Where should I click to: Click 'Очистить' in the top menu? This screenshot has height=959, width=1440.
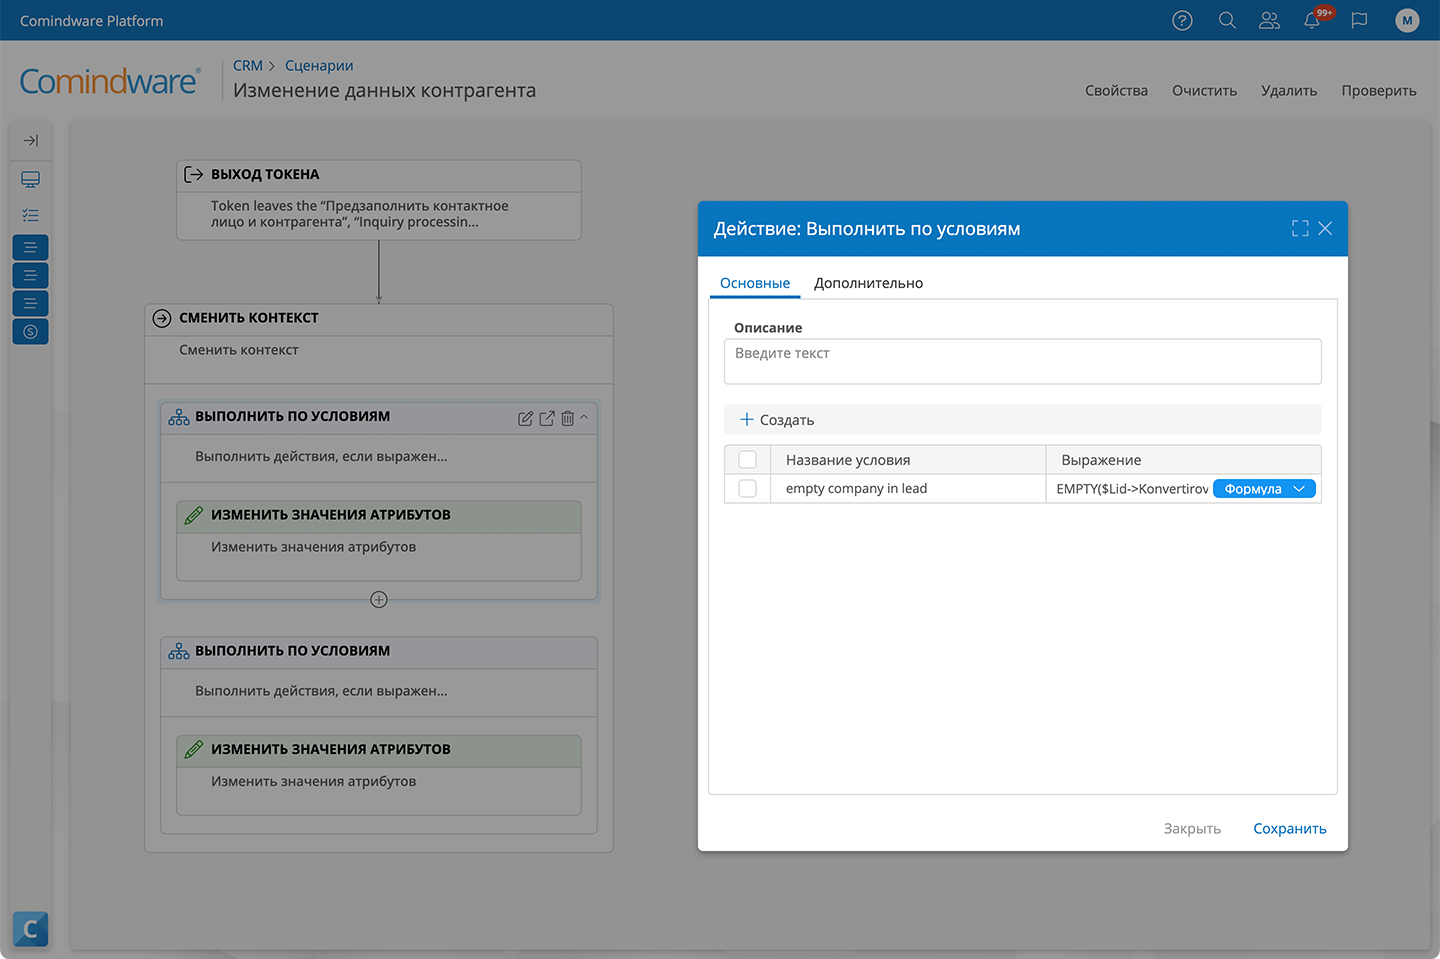point(1204,91)
